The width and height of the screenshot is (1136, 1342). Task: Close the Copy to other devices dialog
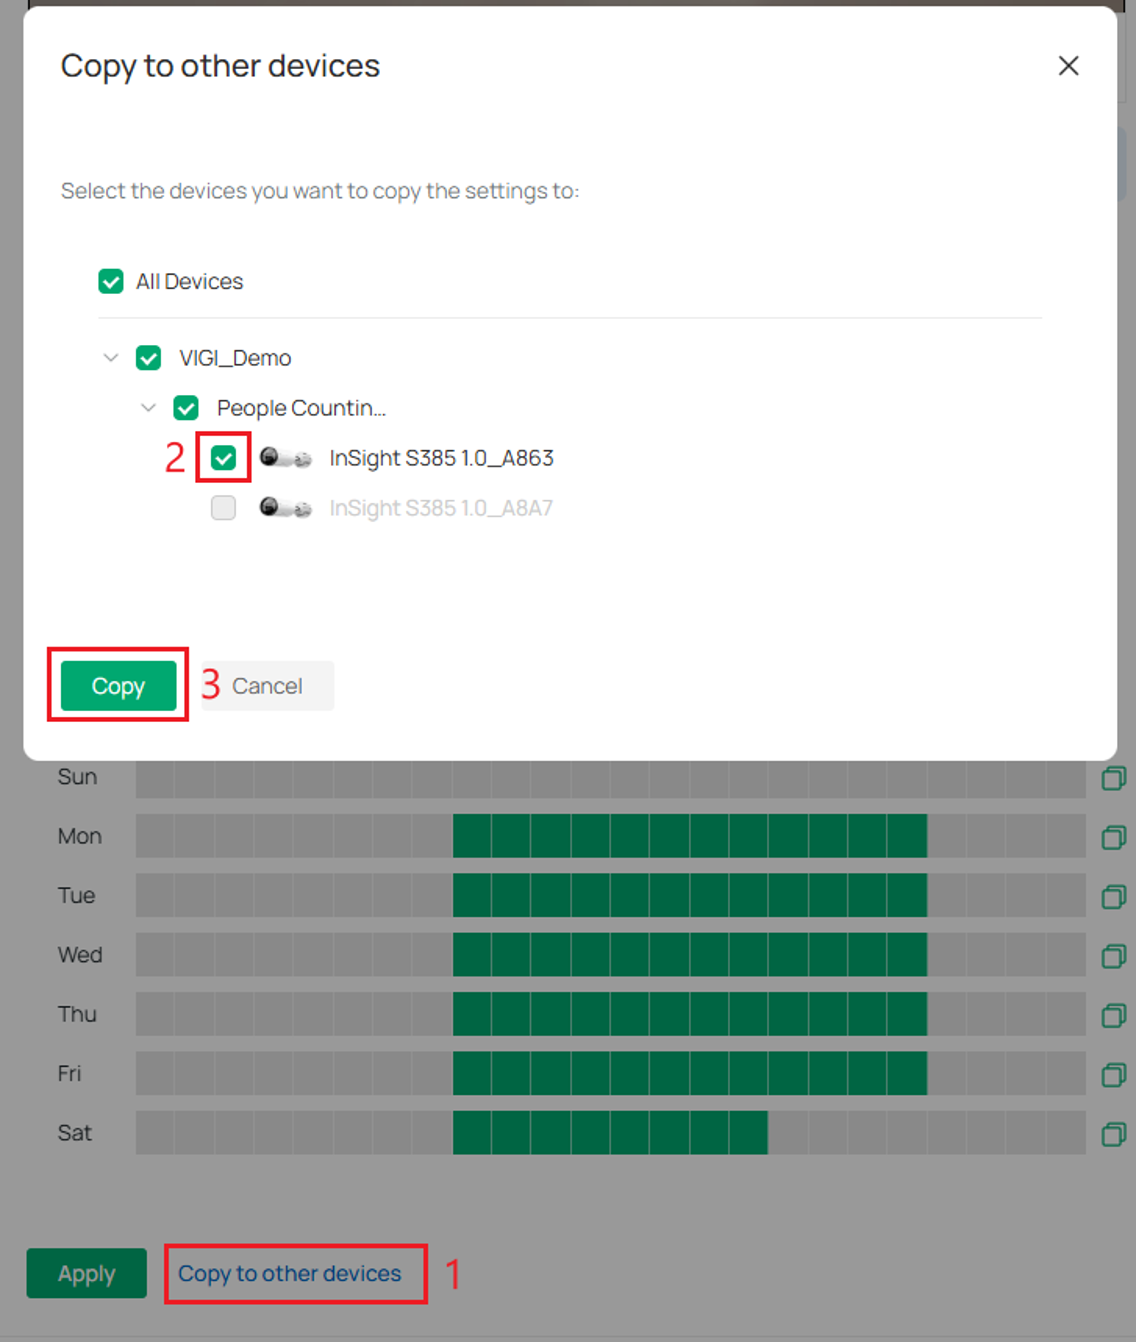click(1068, 66)
